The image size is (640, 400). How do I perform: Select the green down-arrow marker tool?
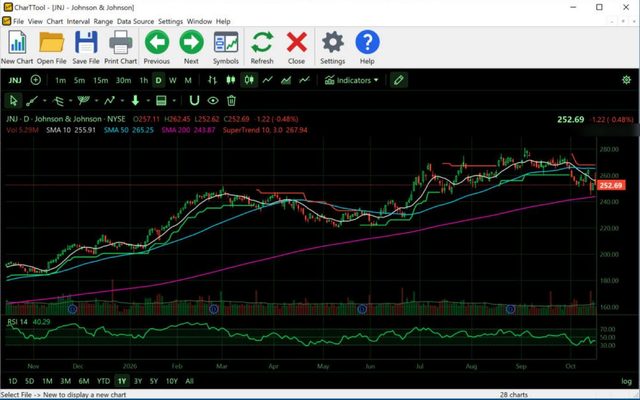pos(136,100)
